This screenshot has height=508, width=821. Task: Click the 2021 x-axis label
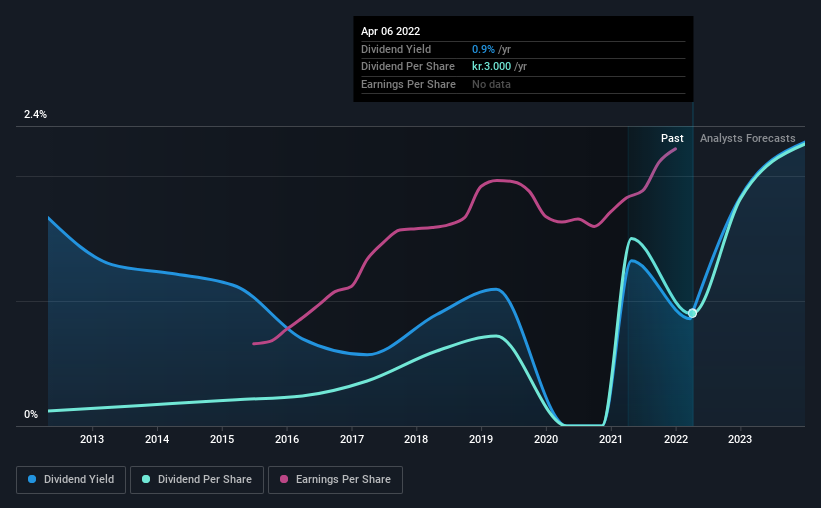(611, 439)
